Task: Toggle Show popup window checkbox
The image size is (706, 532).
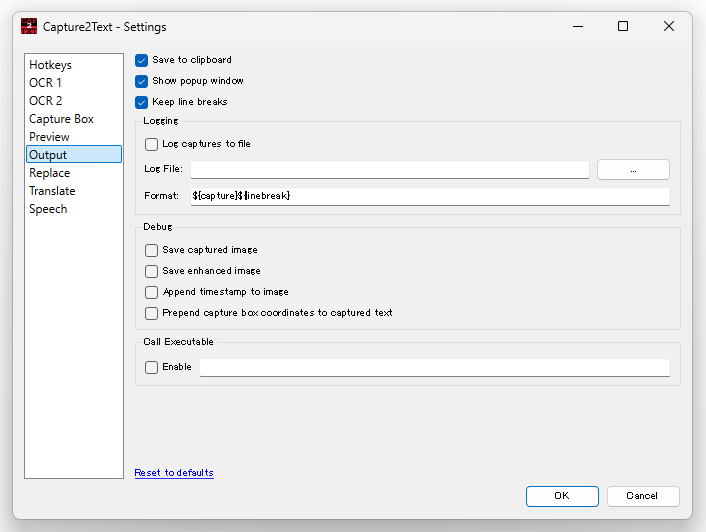Action: (x=141, y=81)
